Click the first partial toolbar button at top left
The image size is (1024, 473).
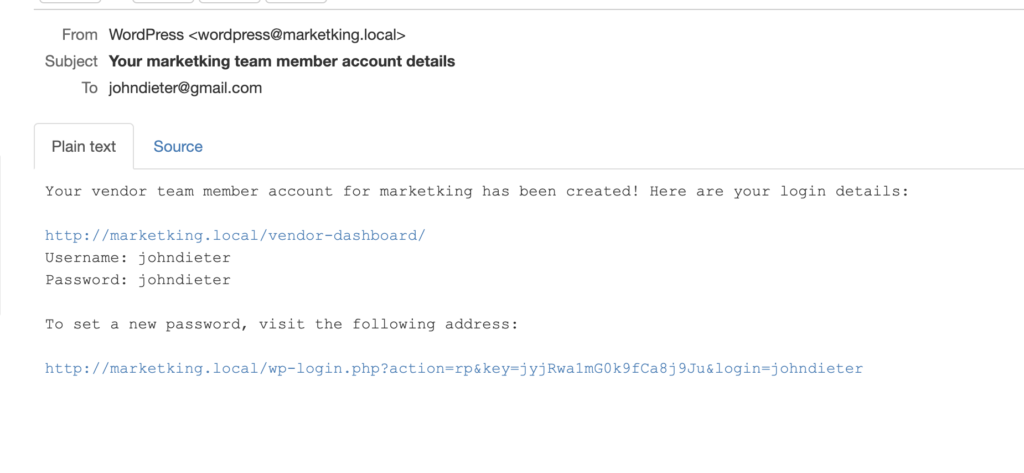[x=71, y=1]
